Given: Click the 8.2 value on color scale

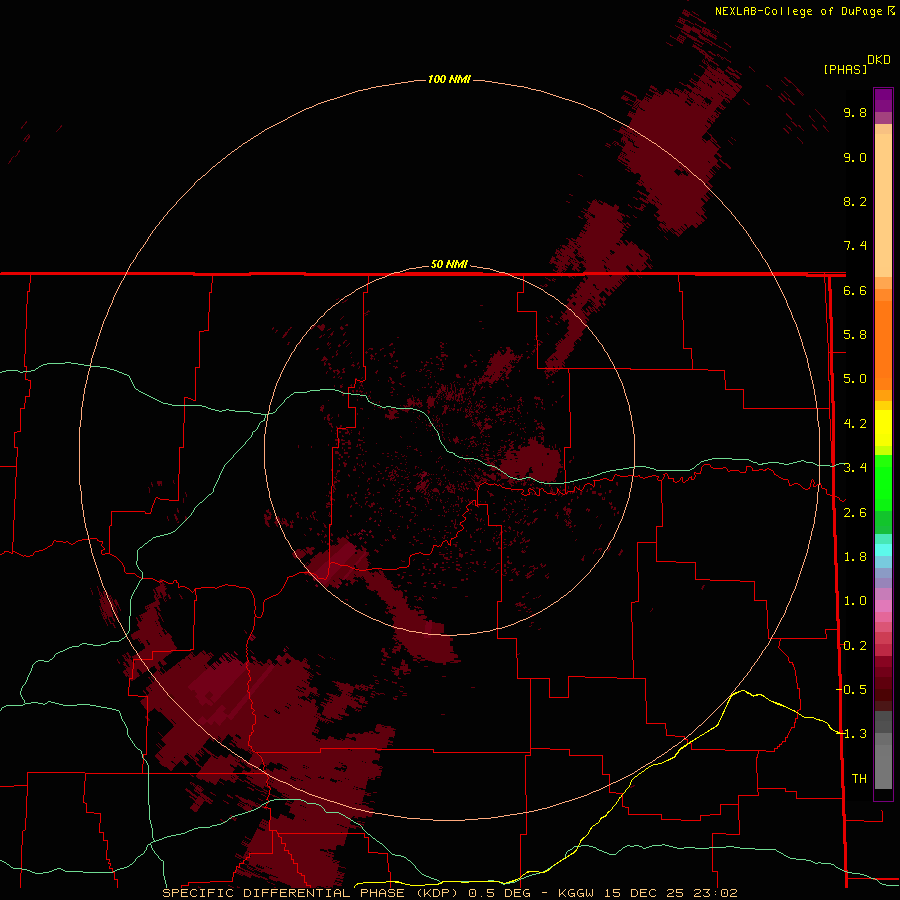Looking at the screenshot, I should [855, 202].
